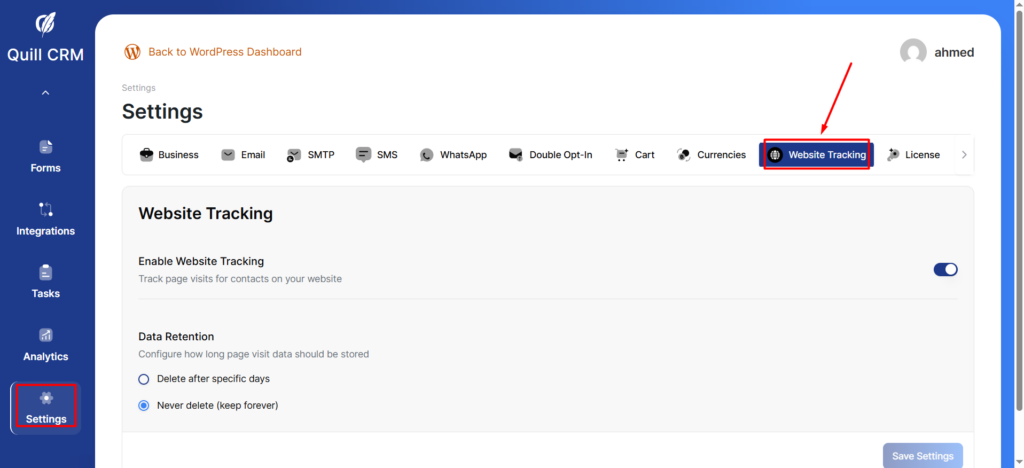Switch to the Double Opt-In tab

550,155
